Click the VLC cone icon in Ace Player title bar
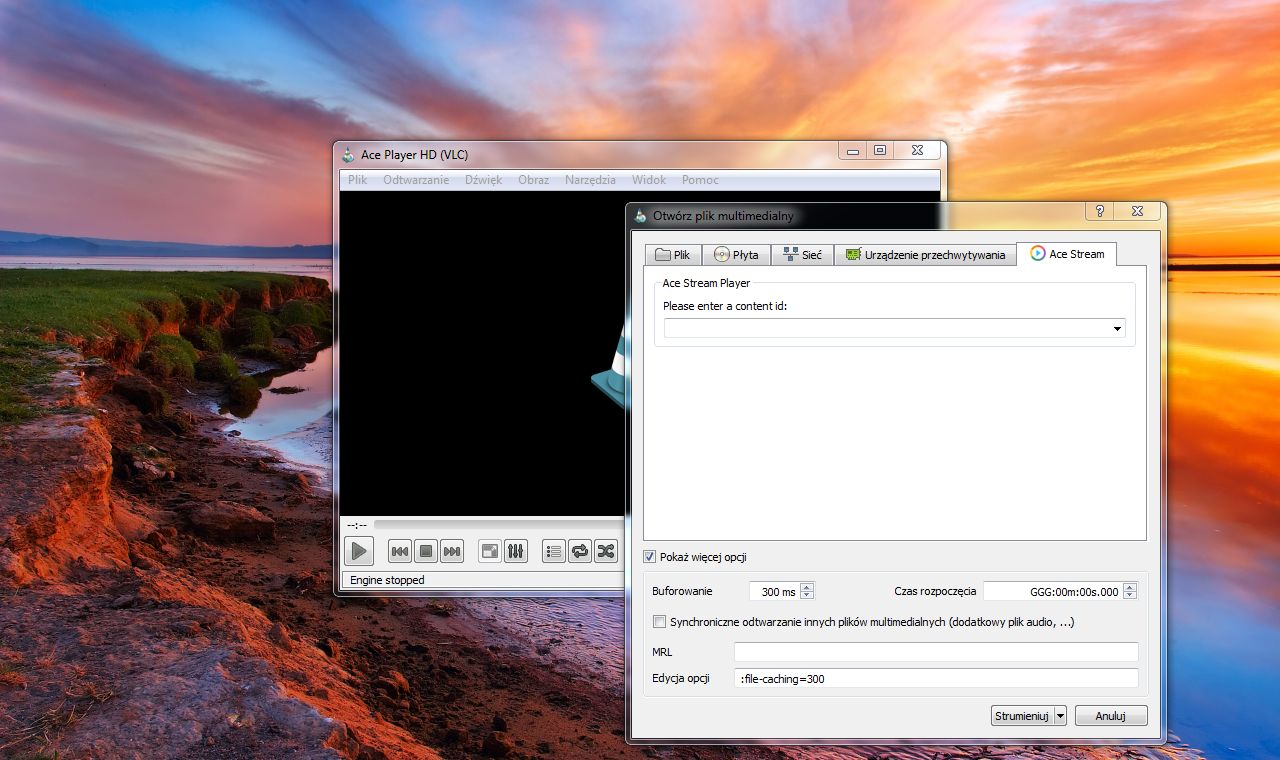1280x760 pixels. pyautogui.click(x=348, y=154)
